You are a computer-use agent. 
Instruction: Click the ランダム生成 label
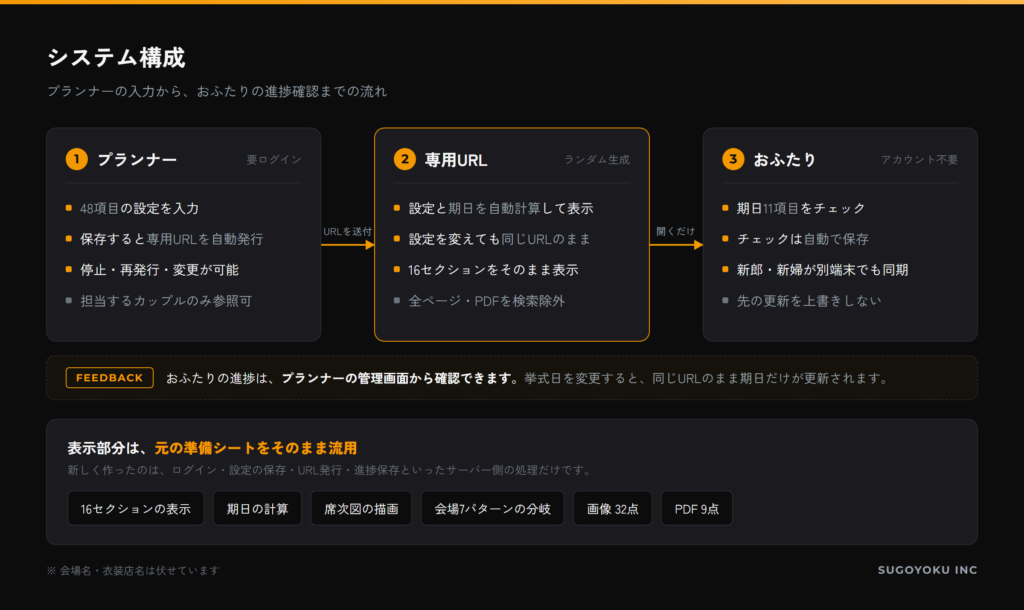(x=597, y=159)
